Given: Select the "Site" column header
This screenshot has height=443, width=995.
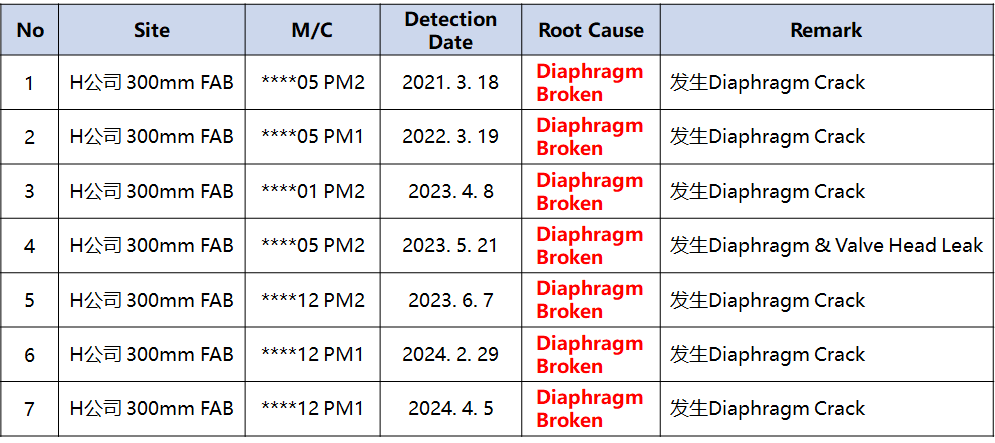Looking at the screenshot, I should [152, 30].
